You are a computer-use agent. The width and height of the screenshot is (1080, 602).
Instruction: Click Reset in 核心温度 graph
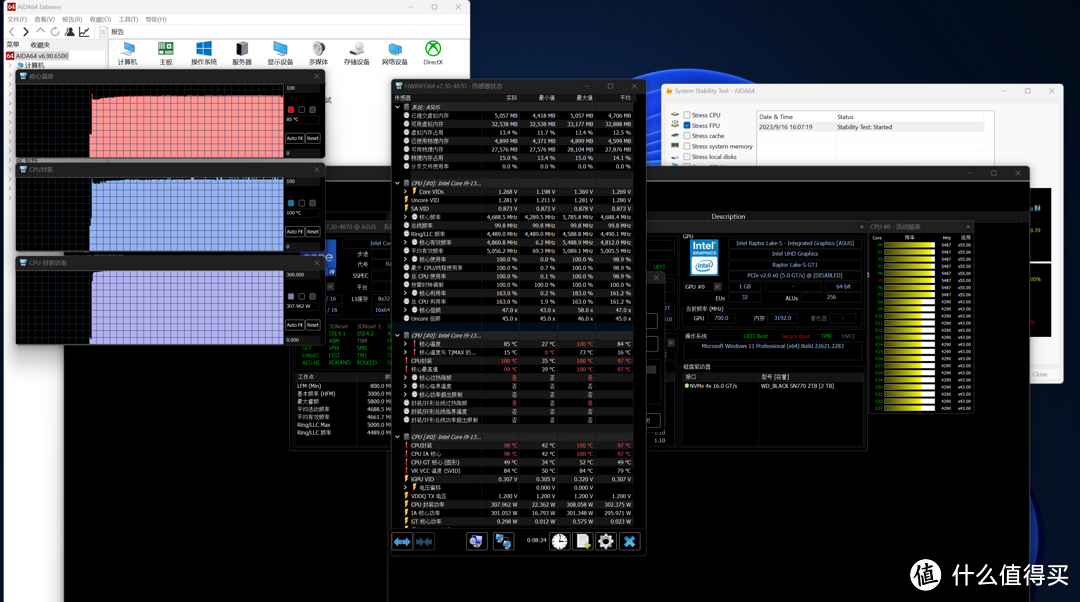(x=313, y=138)
